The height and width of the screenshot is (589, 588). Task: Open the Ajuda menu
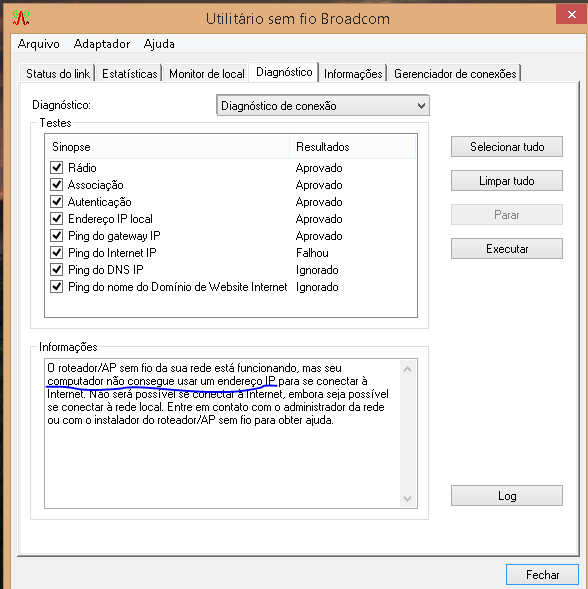point(159,44)
